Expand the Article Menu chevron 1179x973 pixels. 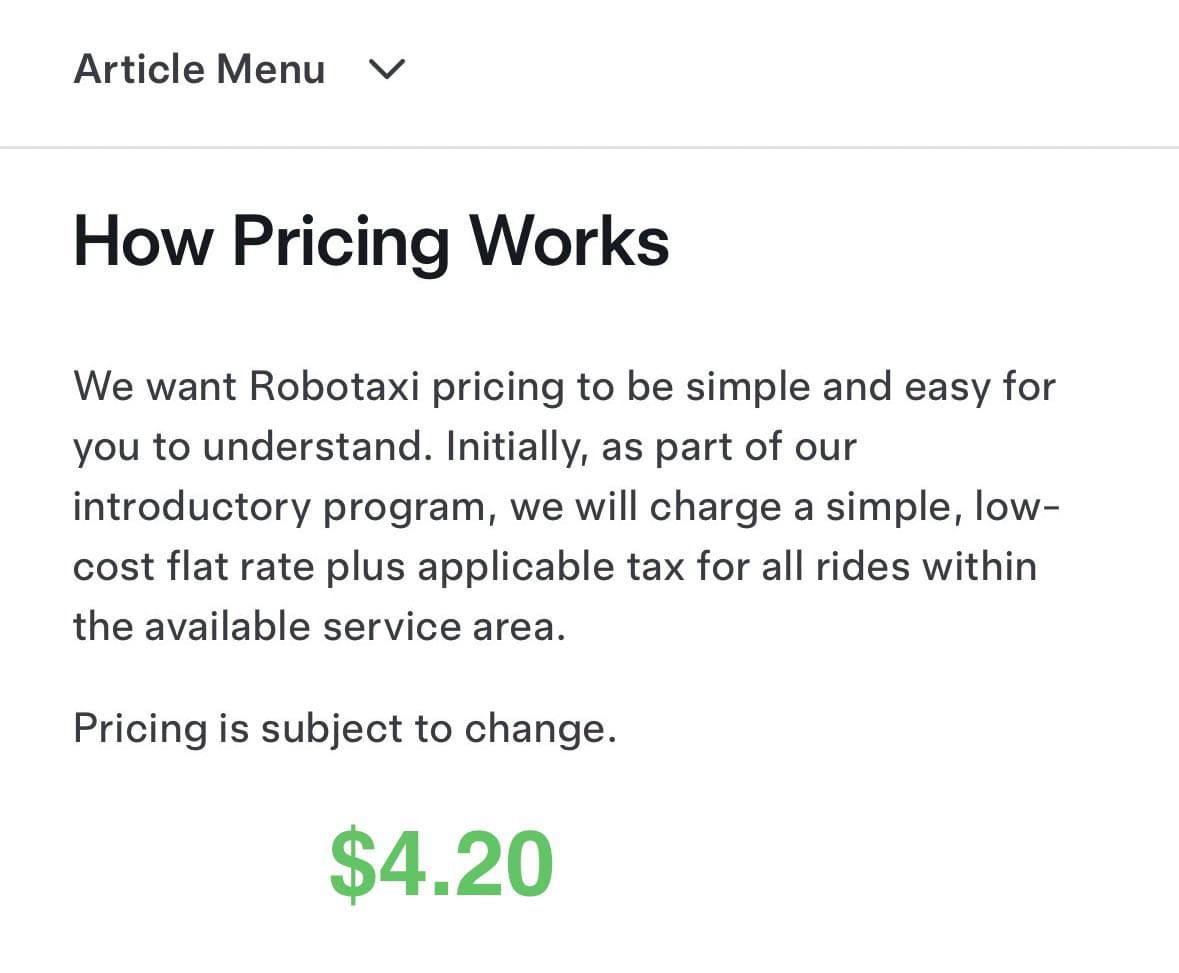(387, 69)
